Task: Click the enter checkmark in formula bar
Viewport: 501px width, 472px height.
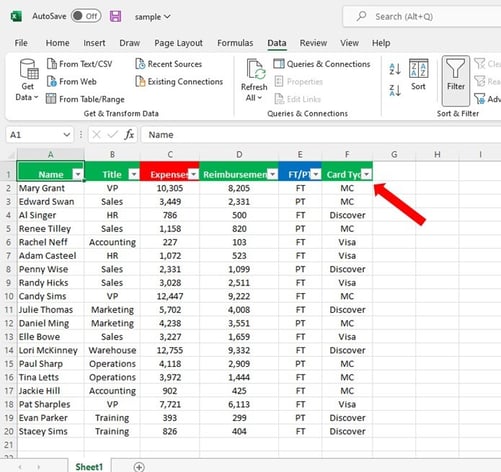Action: [x=113, y=135]
